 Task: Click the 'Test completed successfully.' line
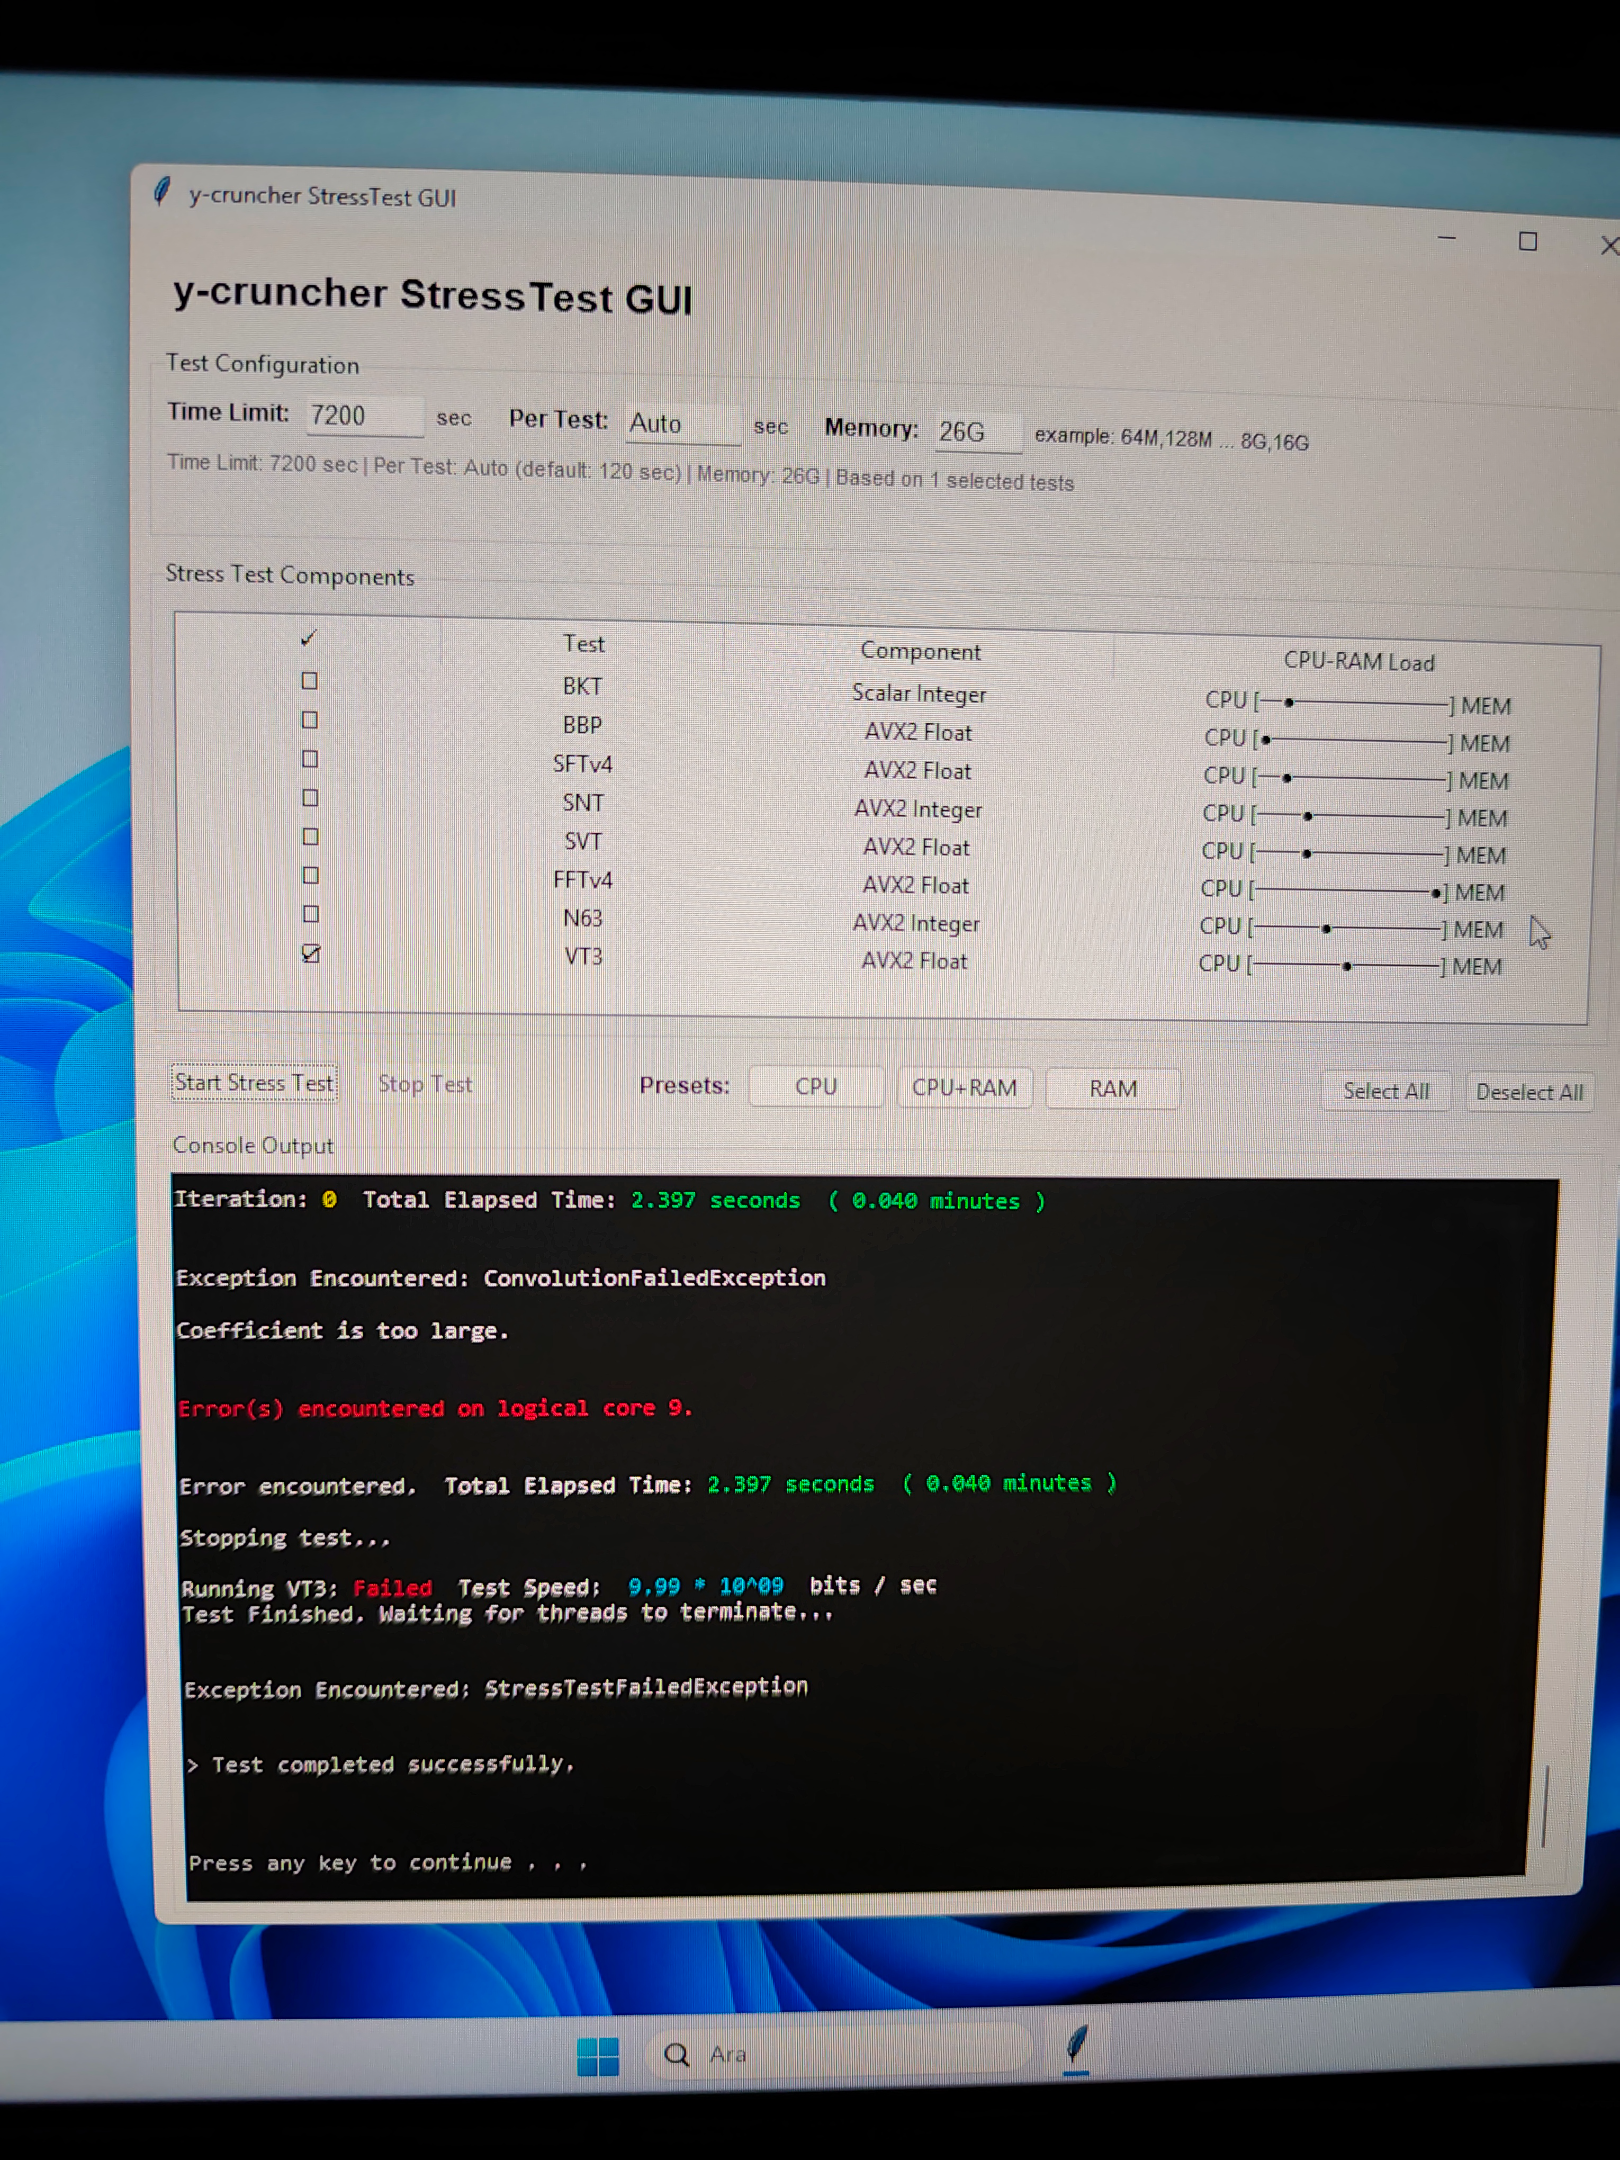coord(381,1765)
